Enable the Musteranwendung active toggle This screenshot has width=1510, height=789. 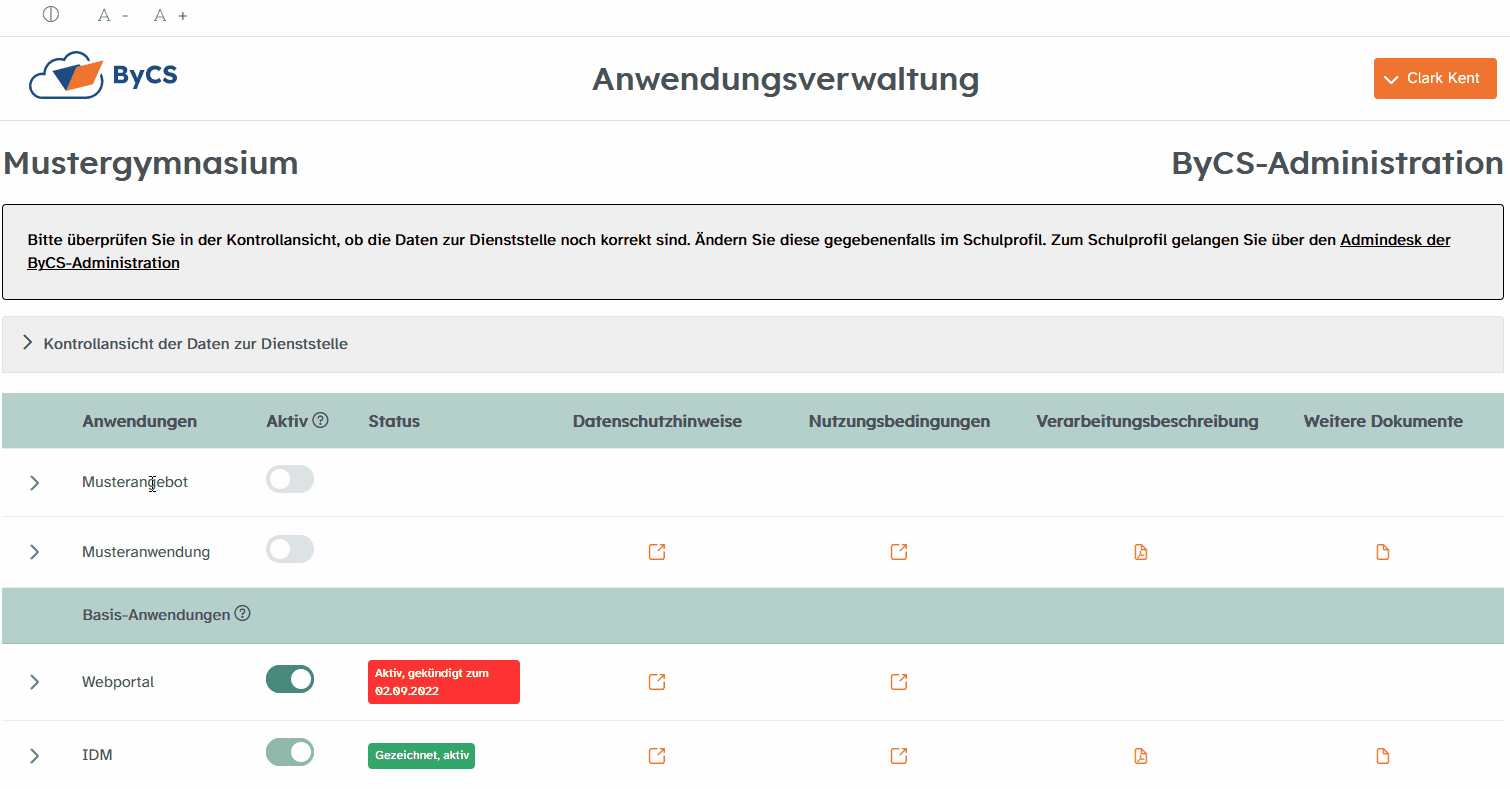tap(290, 549)
